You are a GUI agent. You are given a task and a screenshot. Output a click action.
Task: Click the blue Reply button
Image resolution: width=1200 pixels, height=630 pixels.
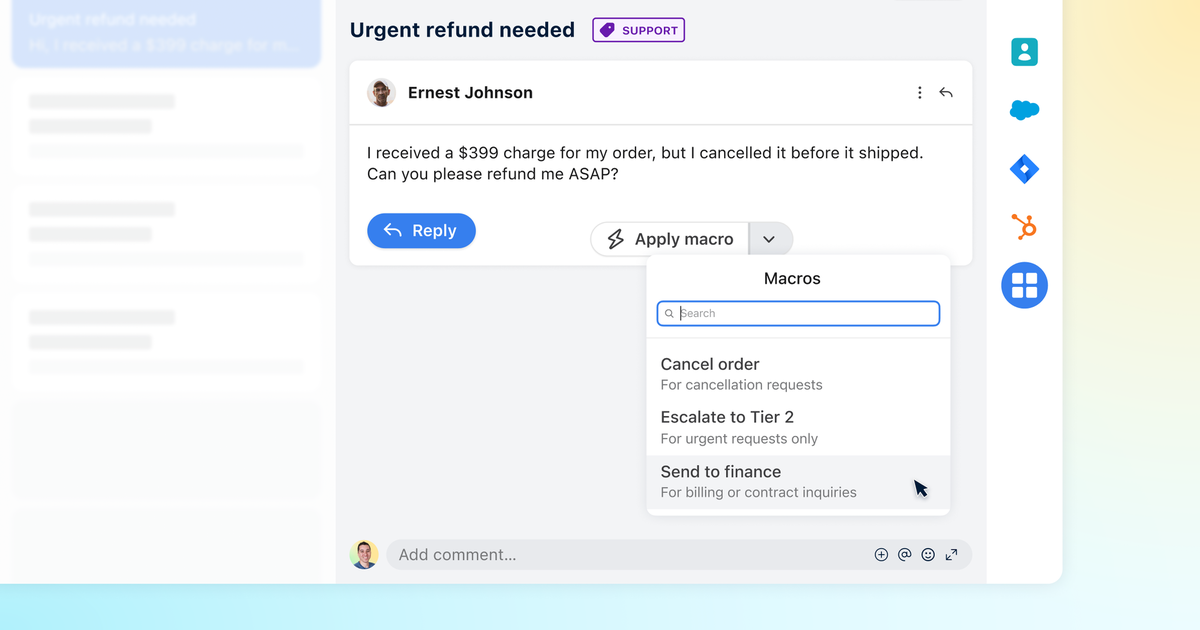(421, 231)
